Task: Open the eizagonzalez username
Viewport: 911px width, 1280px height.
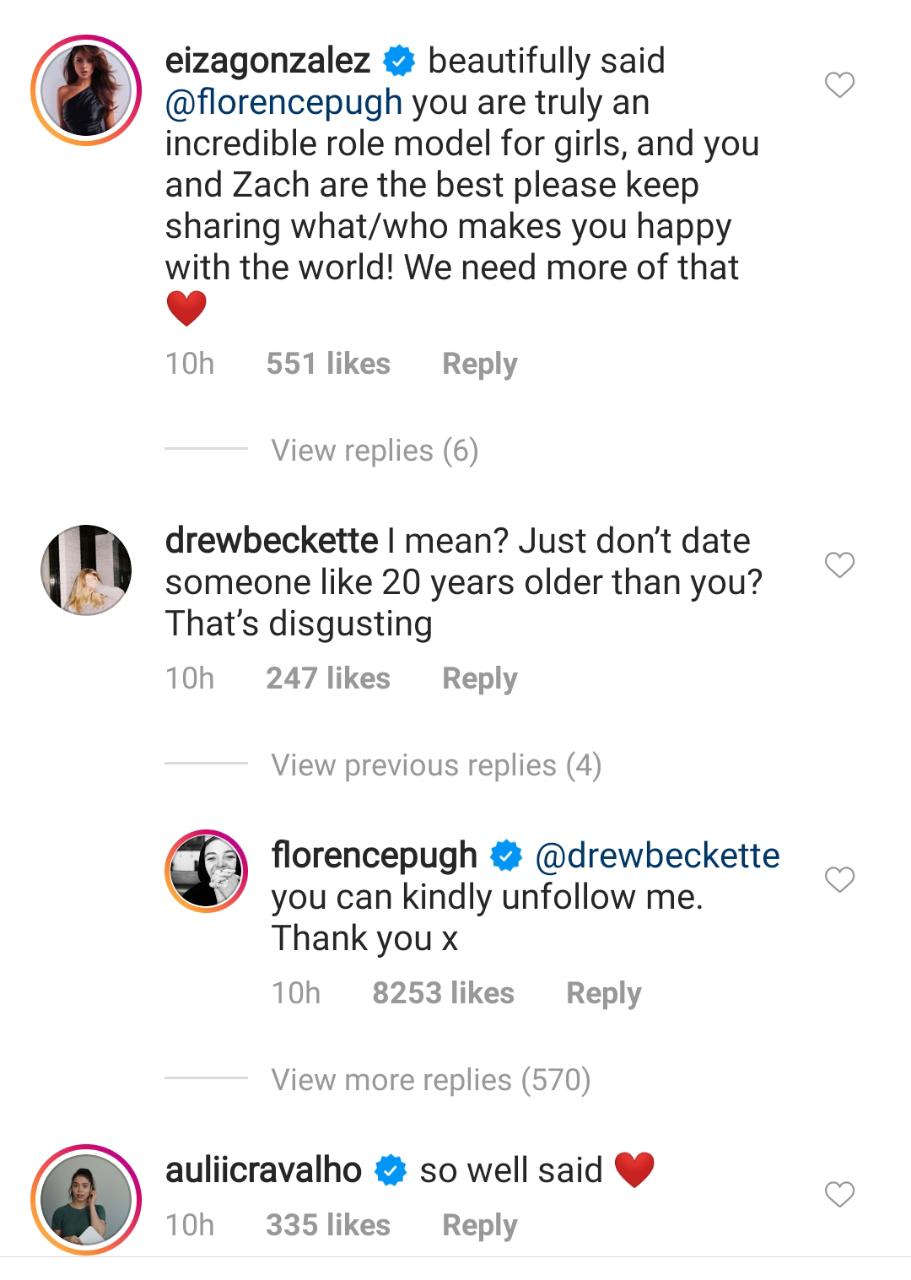Action: coord(267,61)
